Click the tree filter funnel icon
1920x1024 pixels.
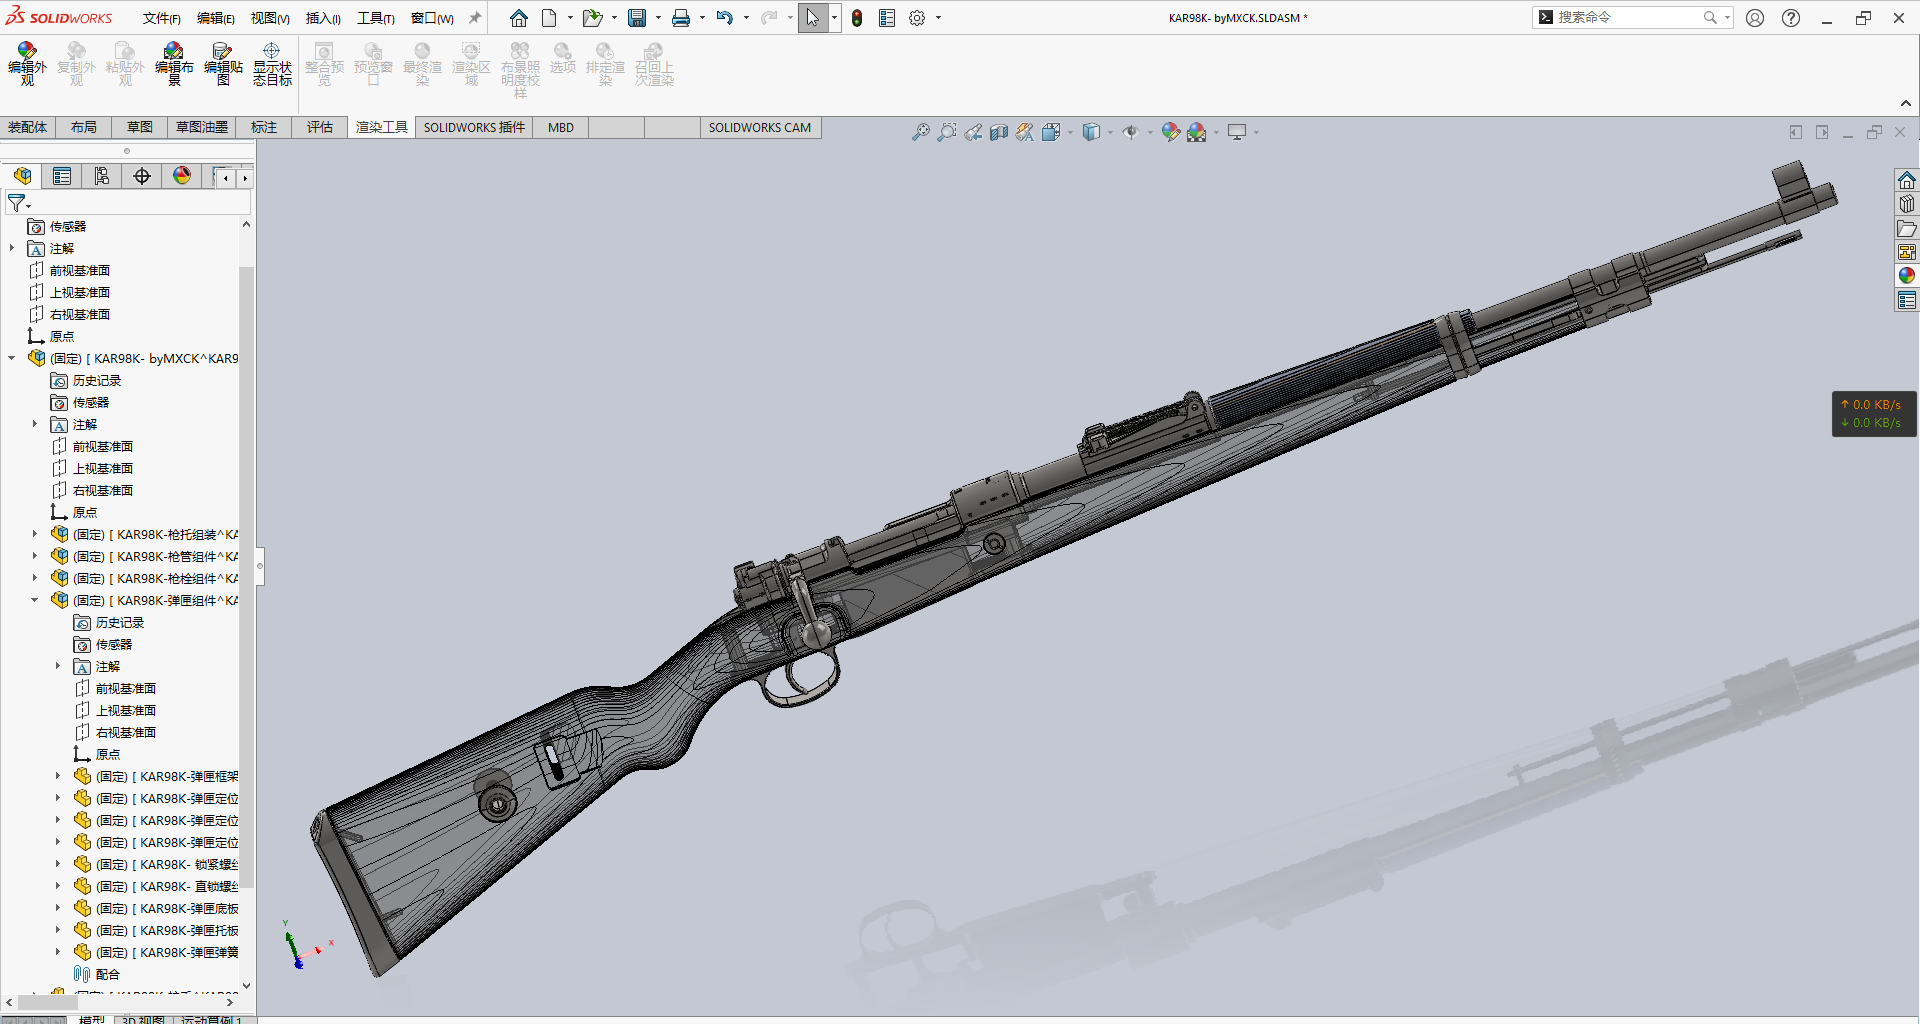pyautogui.click(x=17, y=203)
